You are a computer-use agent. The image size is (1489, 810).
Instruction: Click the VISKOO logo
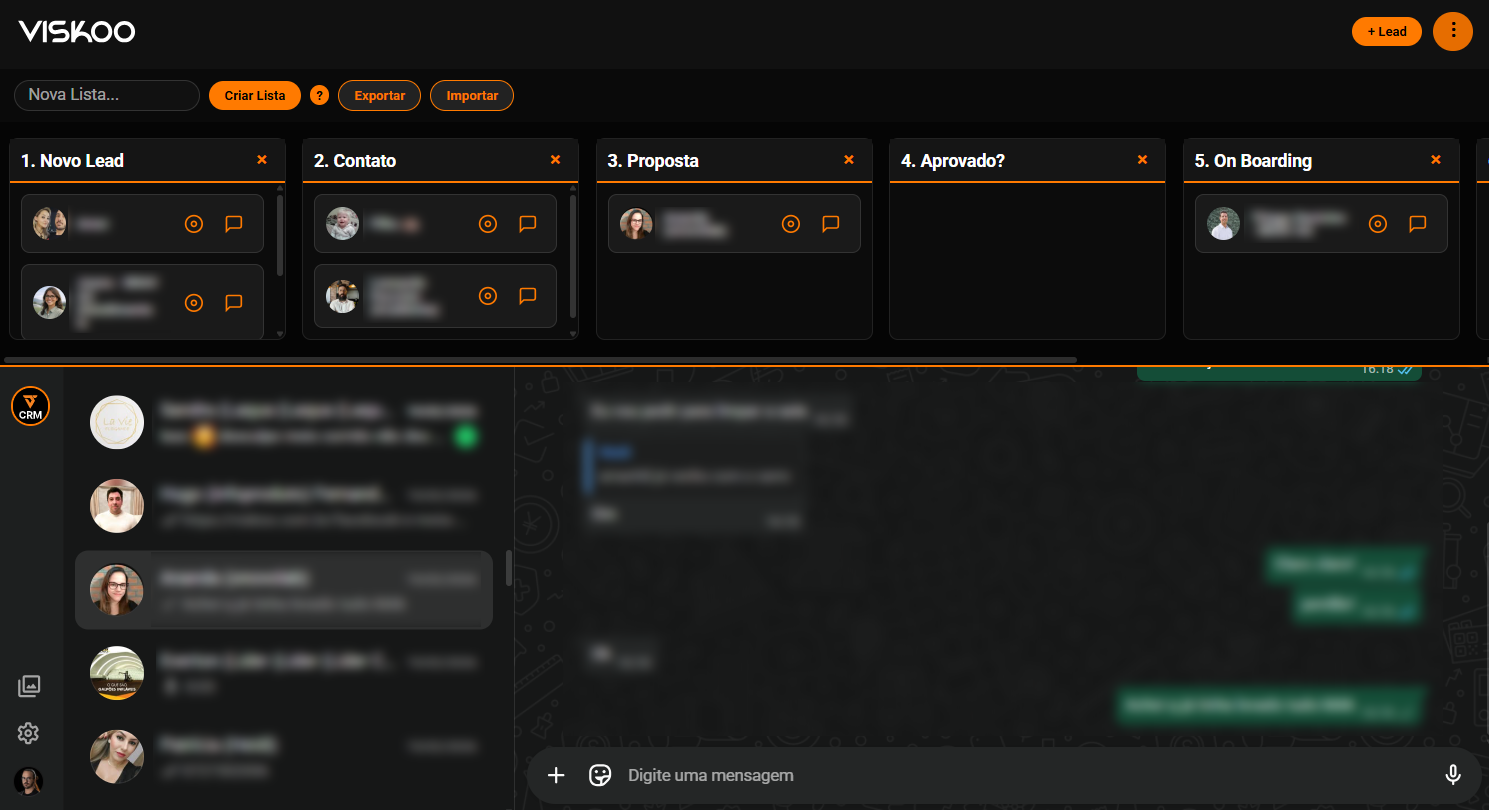[x=77, y=32]
